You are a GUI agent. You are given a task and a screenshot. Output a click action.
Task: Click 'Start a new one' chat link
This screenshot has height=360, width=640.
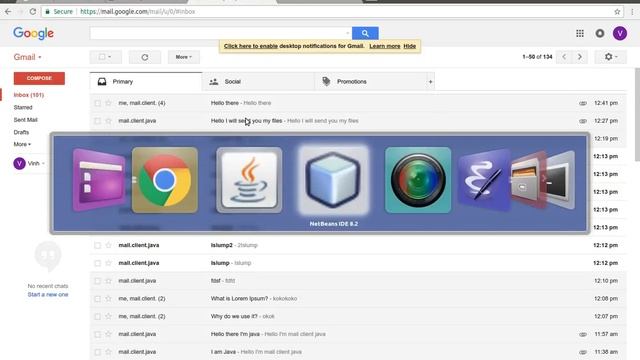pyautogui.click(x=48, y=294)
